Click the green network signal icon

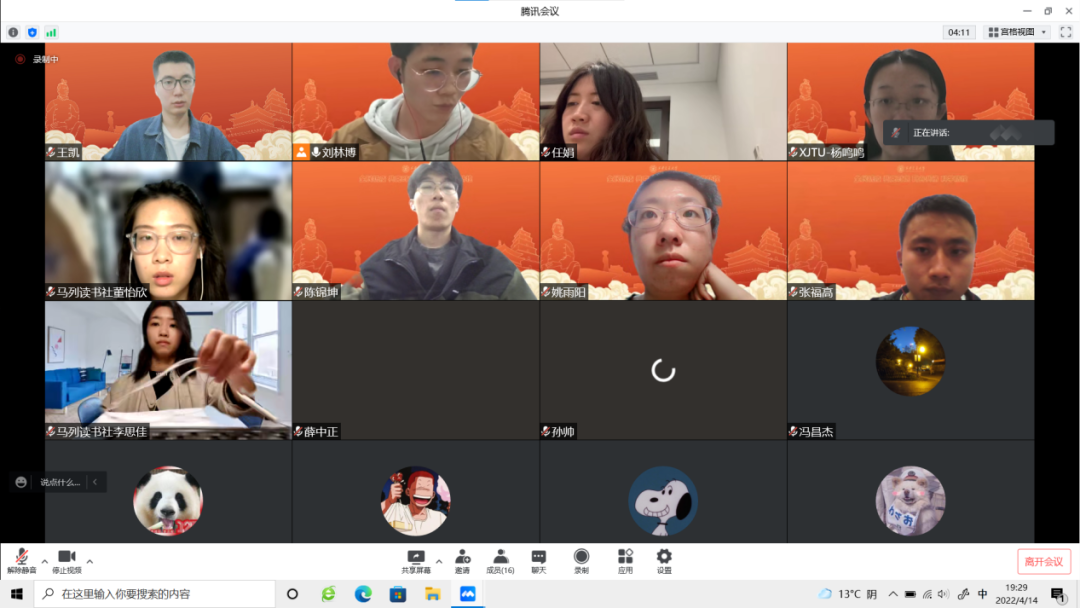[51, 32]
